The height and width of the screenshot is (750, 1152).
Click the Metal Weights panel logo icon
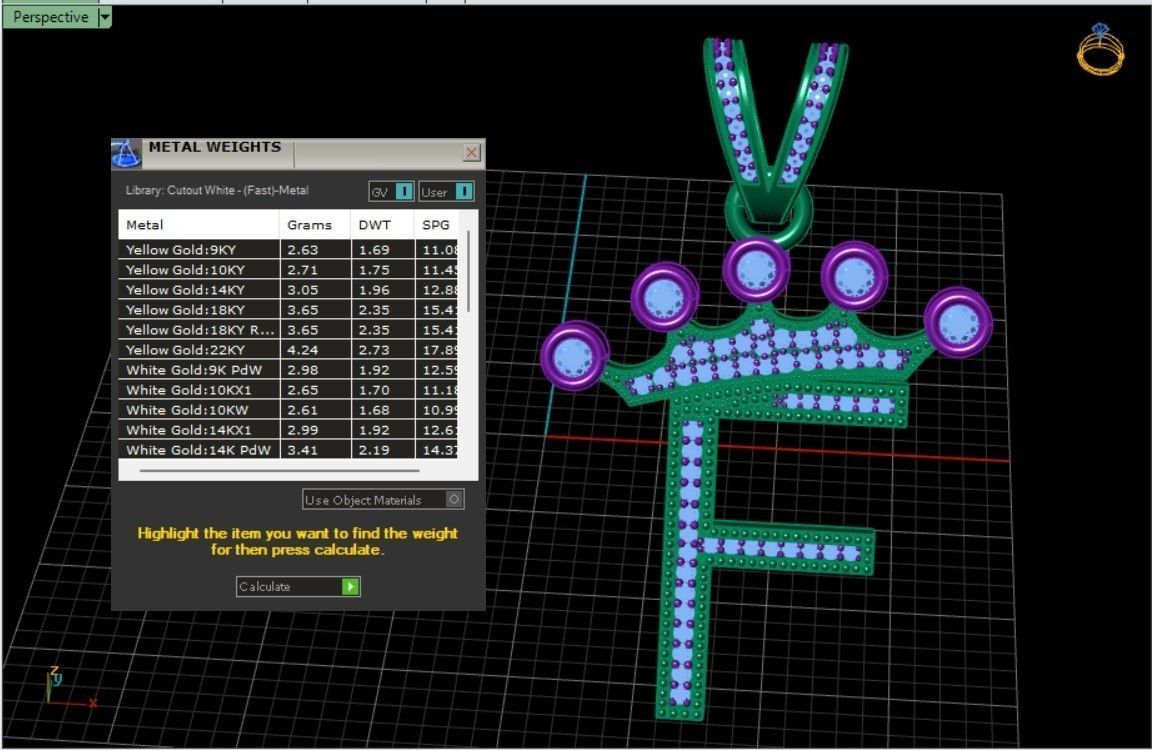coord(126,154)
